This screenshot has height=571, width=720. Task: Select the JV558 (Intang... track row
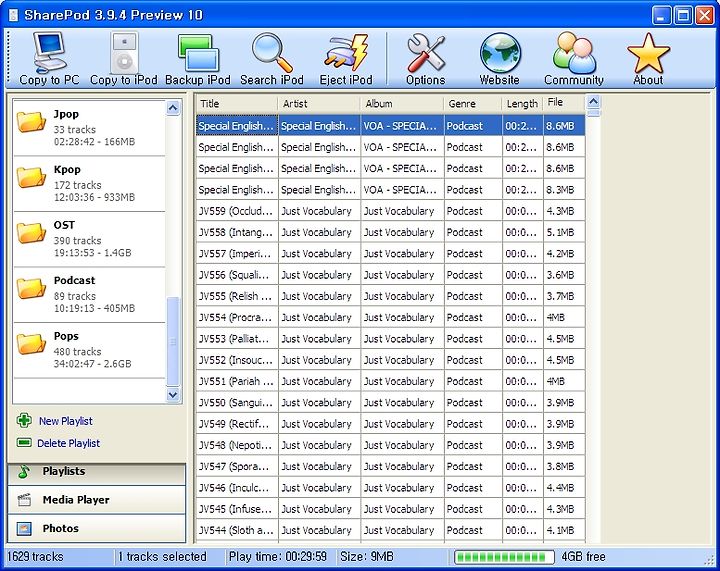point(391,232)
